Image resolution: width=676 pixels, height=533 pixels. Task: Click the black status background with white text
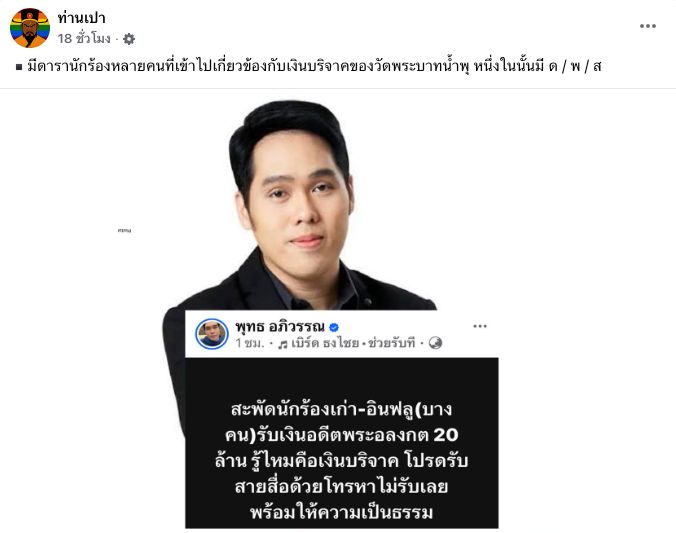point(342,443)
